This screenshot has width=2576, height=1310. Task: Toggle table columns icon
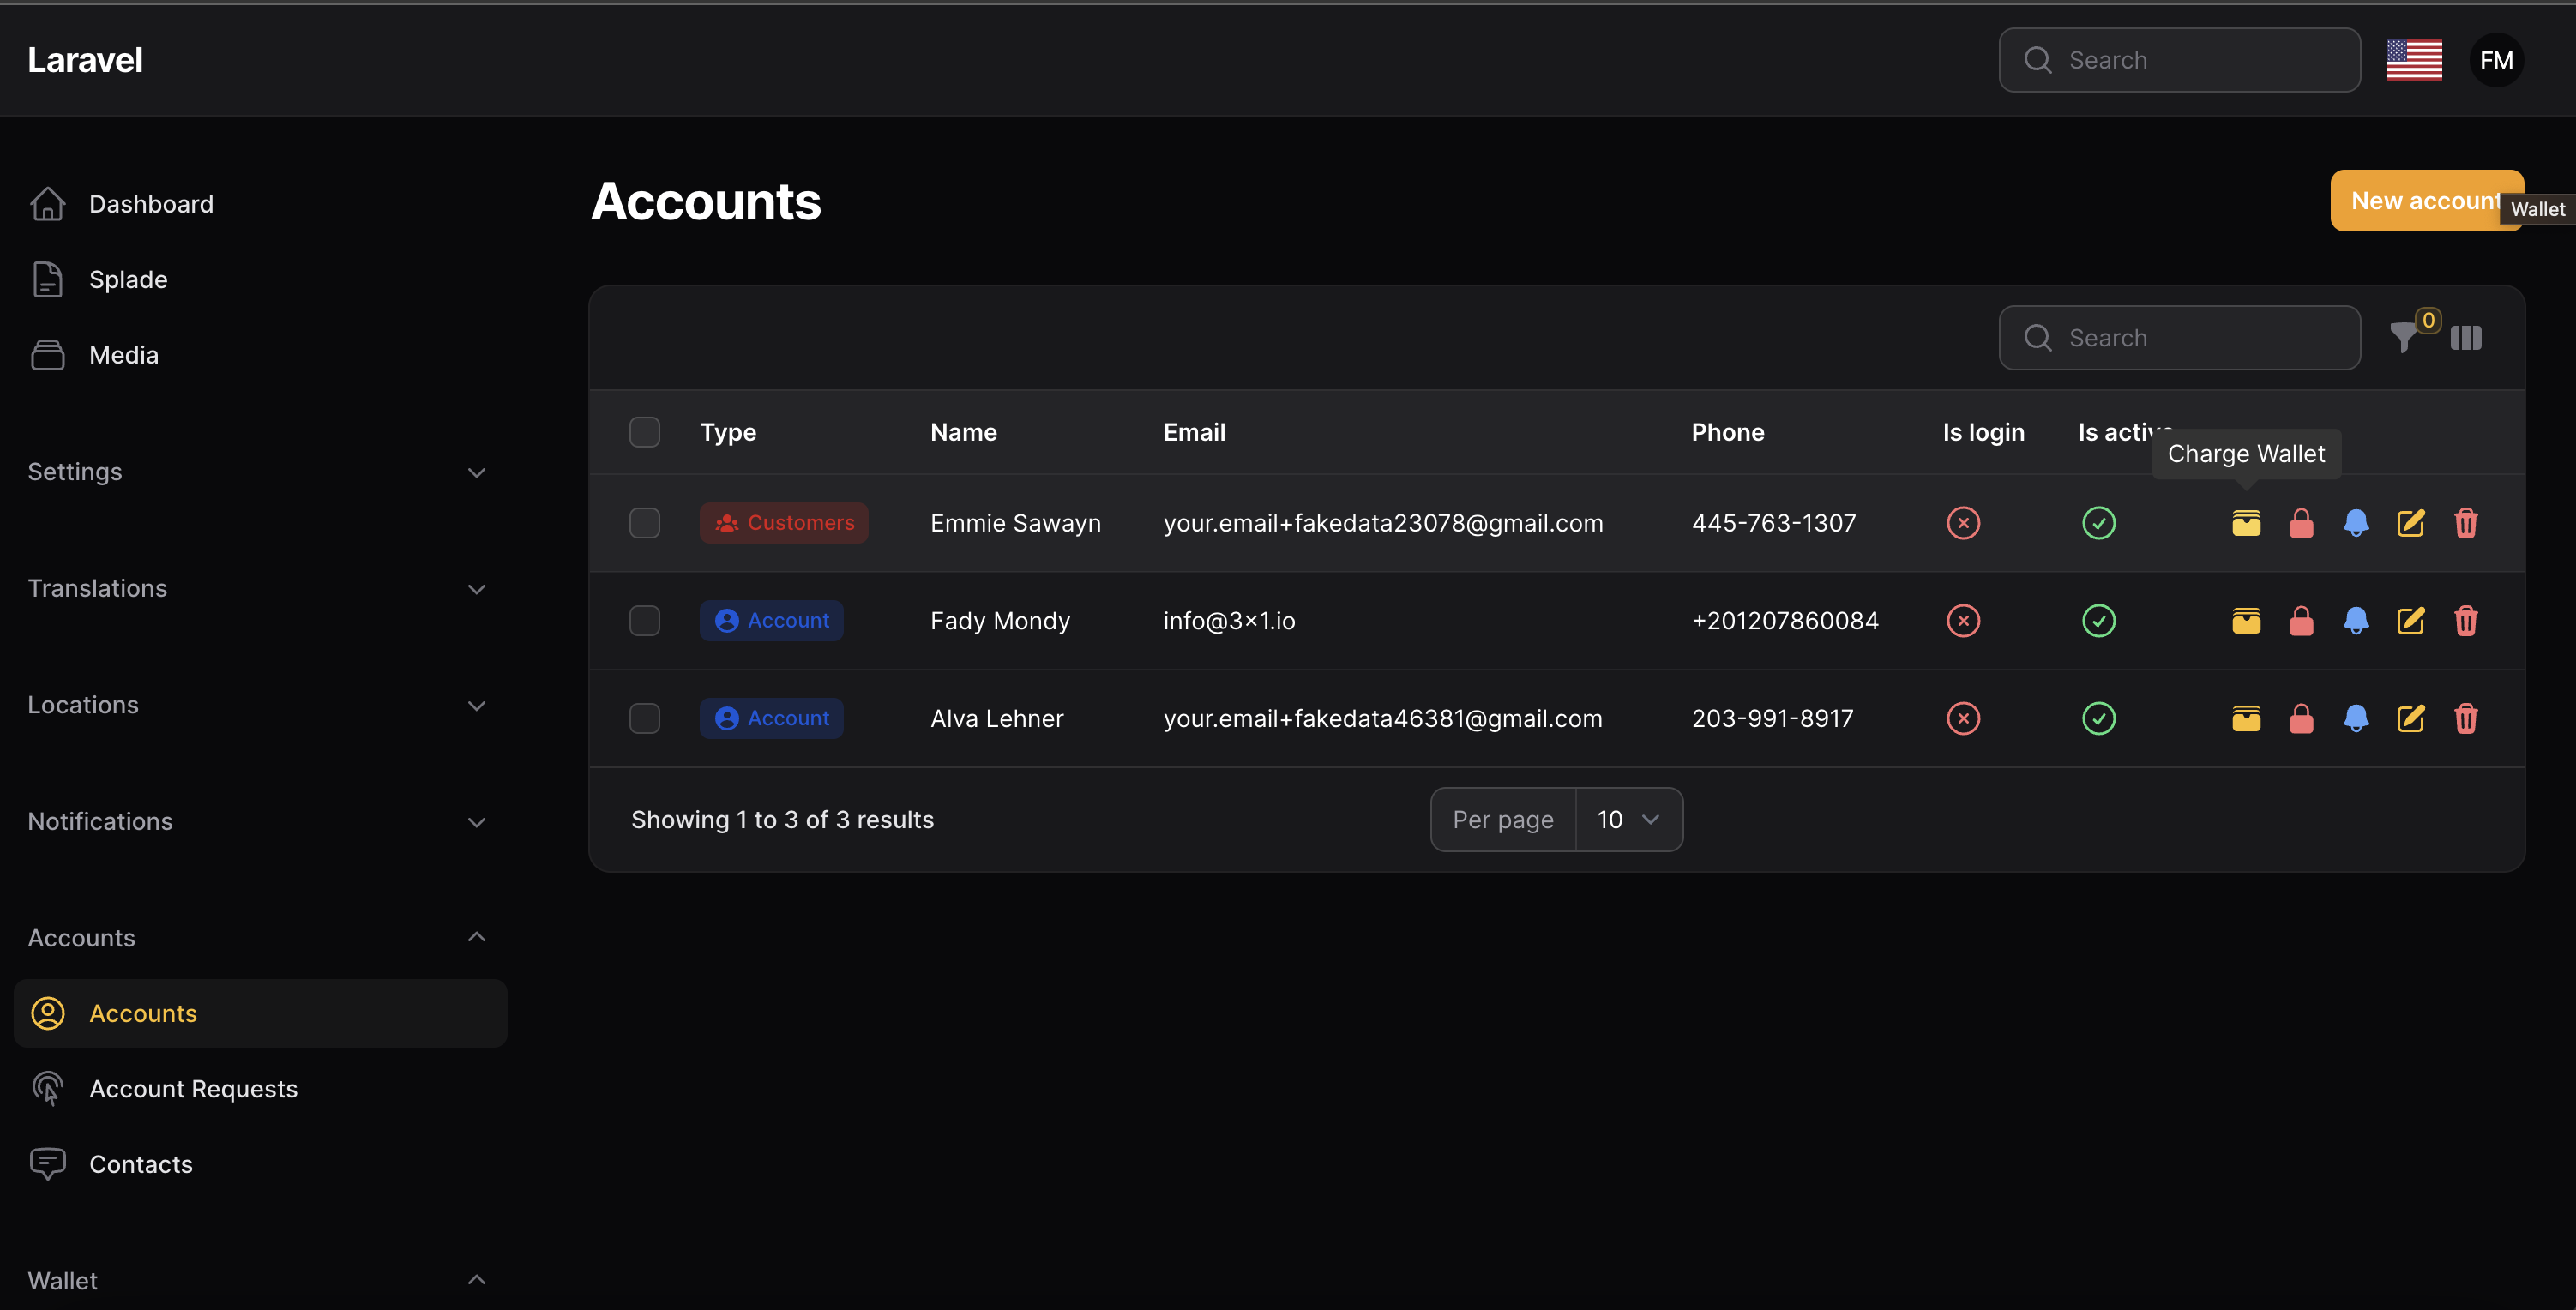2466,338
